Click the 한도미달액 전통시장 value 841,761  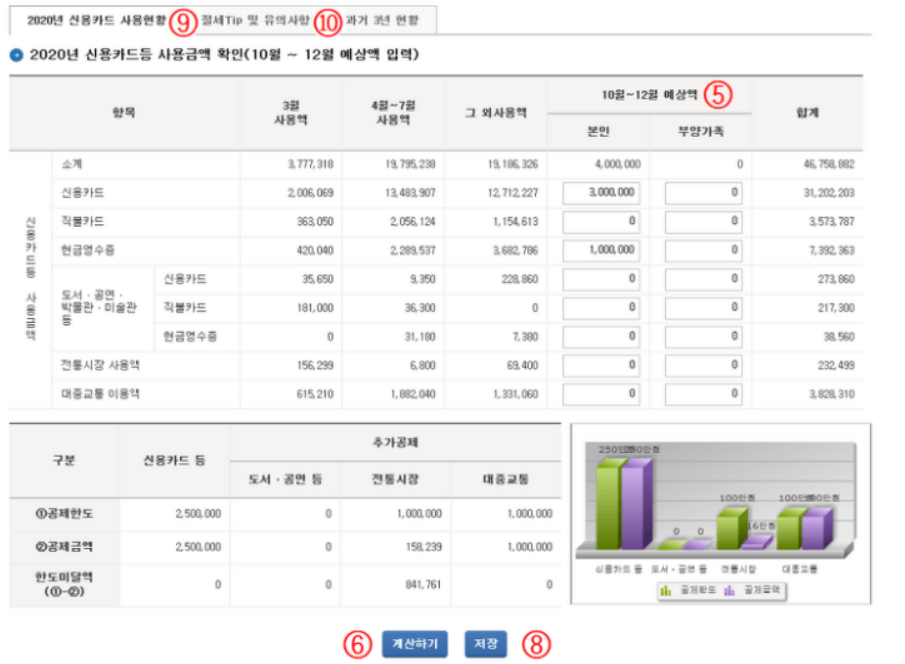pos(422,584)
